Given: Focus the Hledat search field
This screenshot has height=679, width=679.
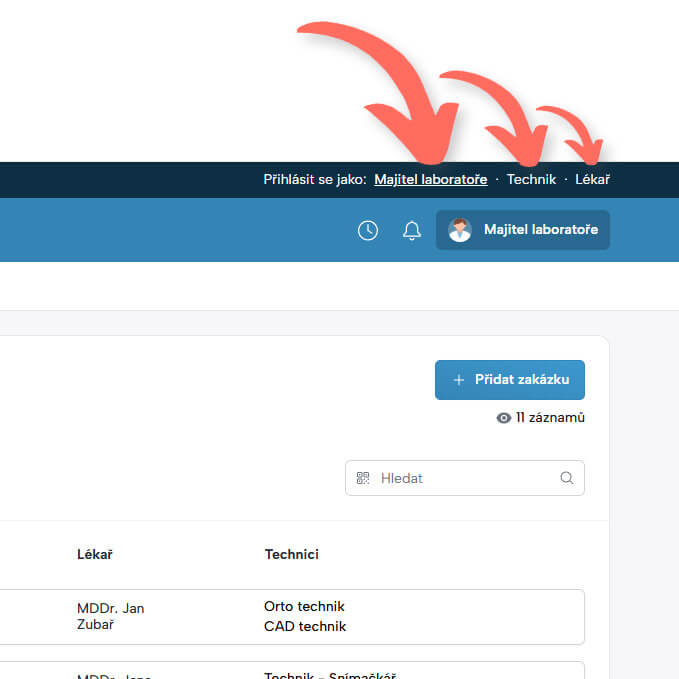Looking at the screenshot, I should (x=465, y=478).
